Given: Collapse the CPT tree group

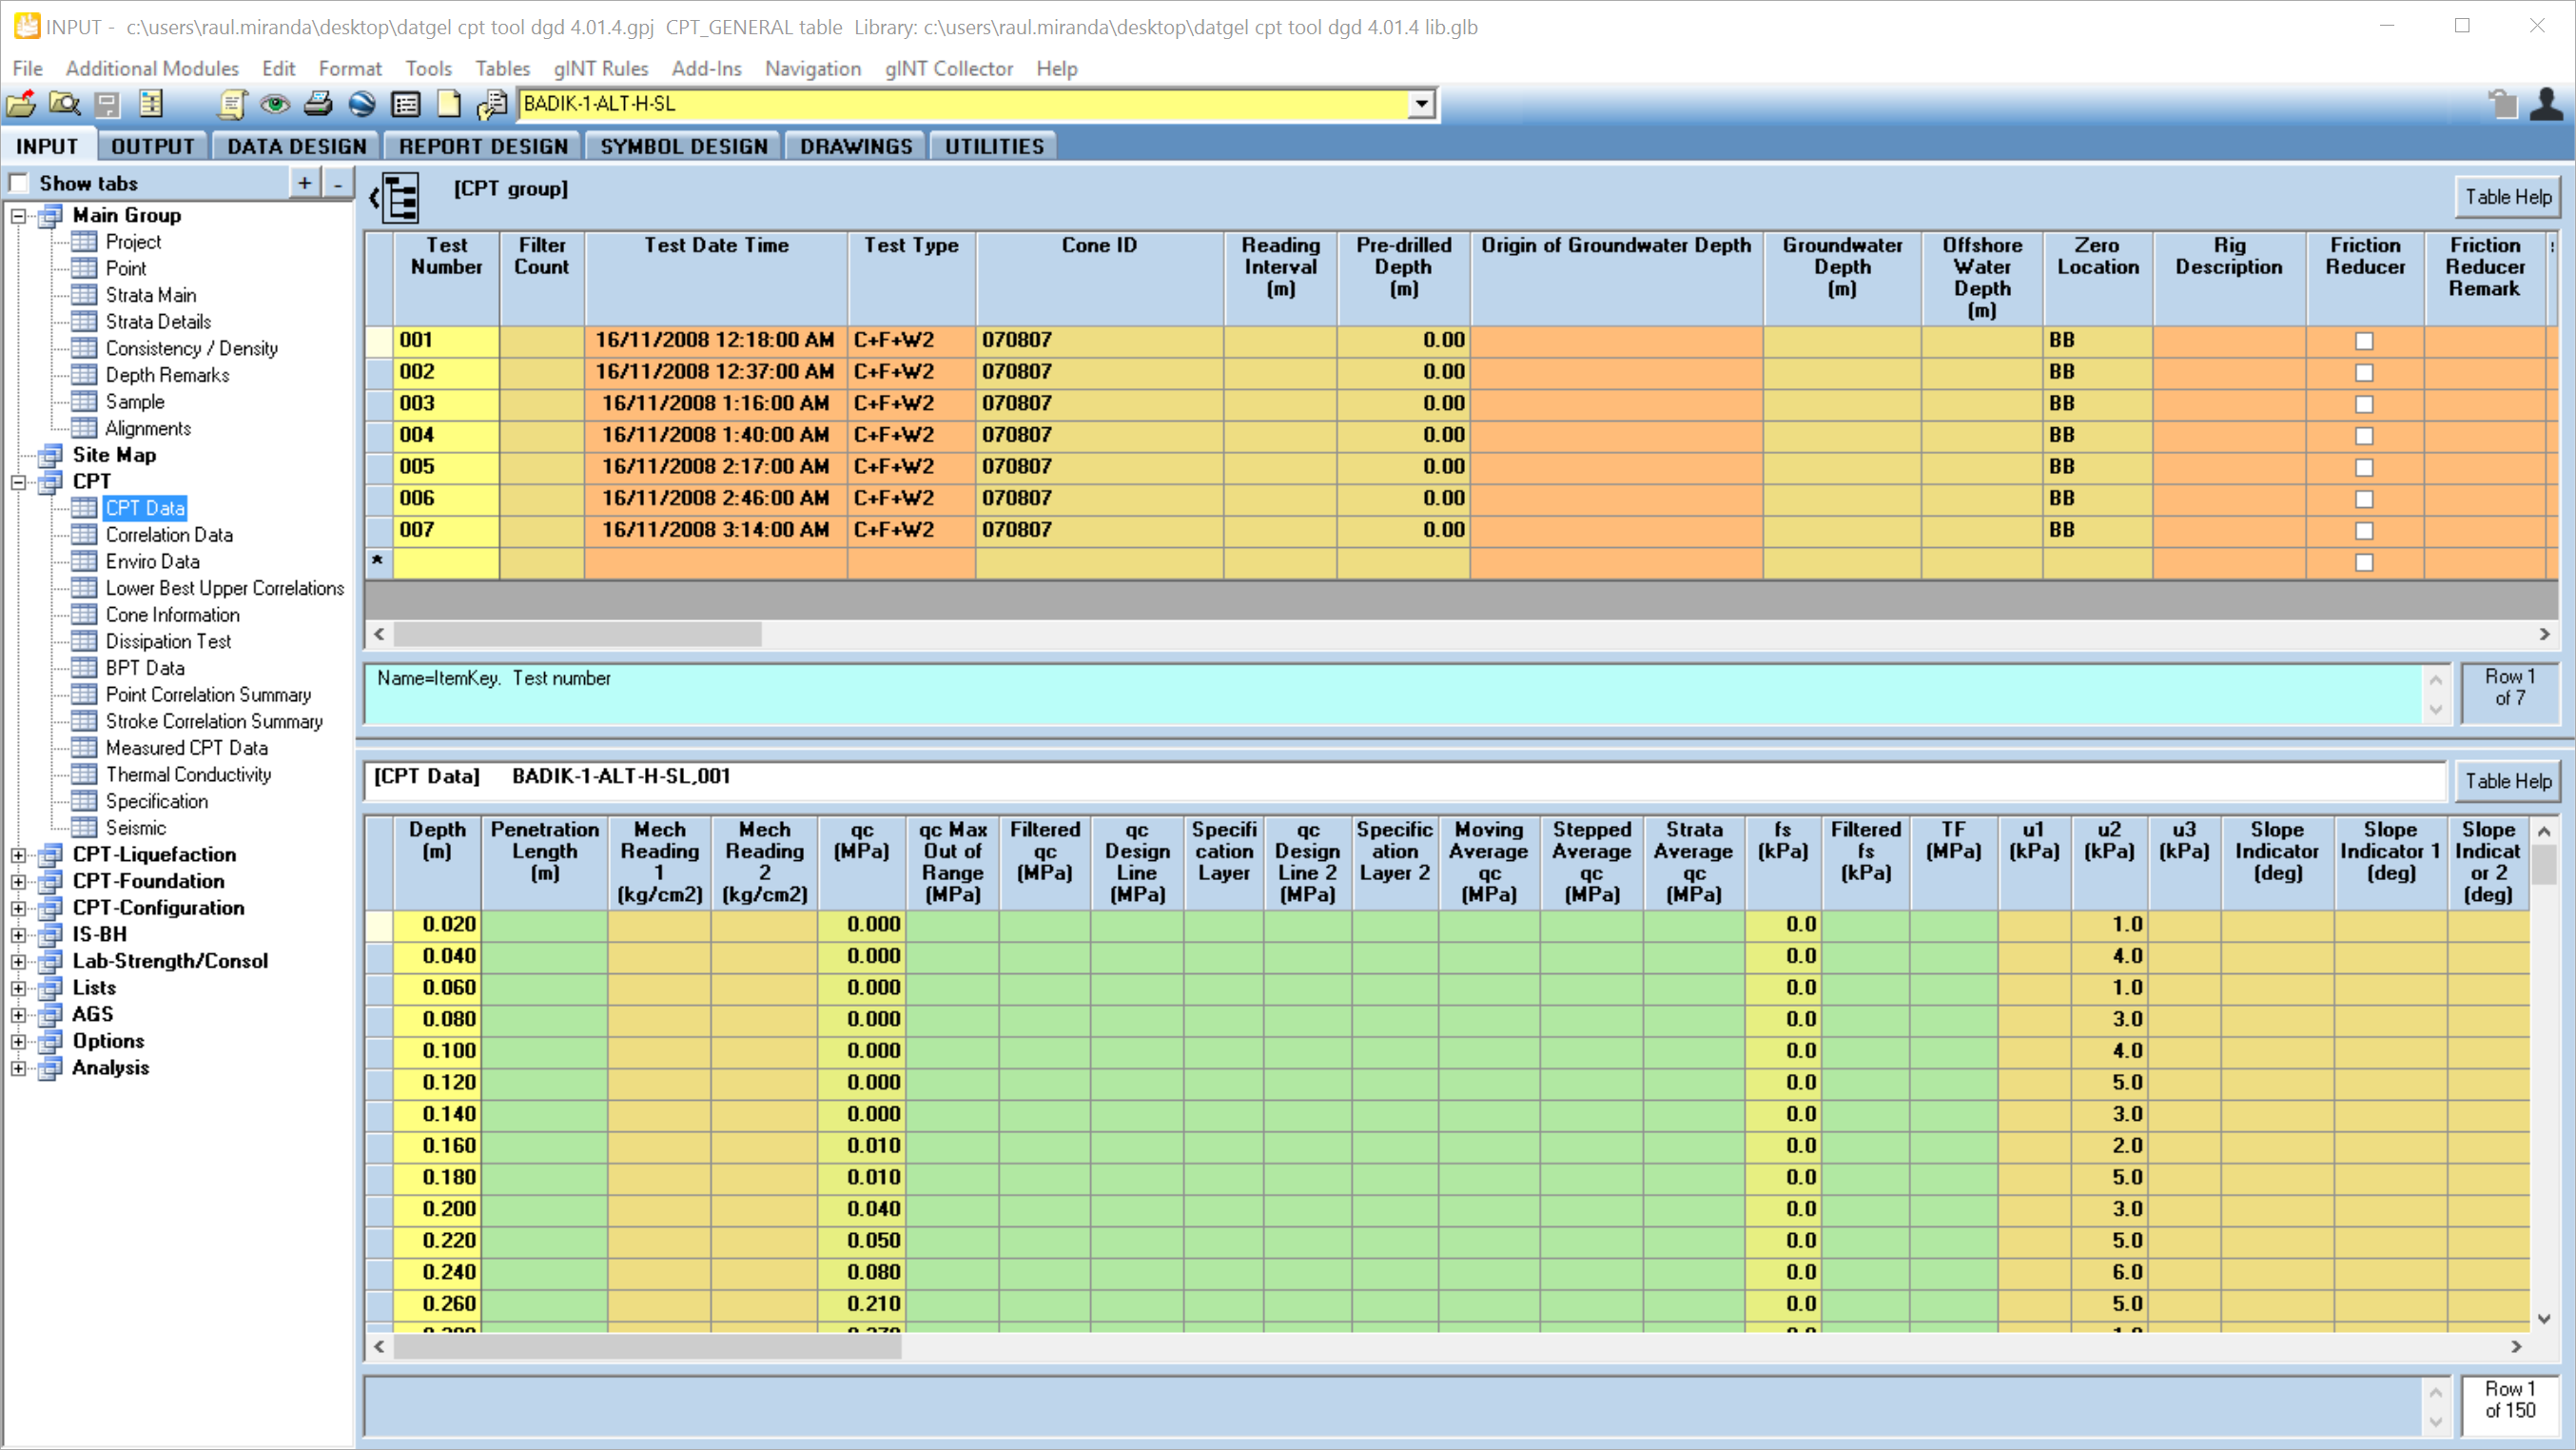Looking at the screenshot, I should (18, 482).
